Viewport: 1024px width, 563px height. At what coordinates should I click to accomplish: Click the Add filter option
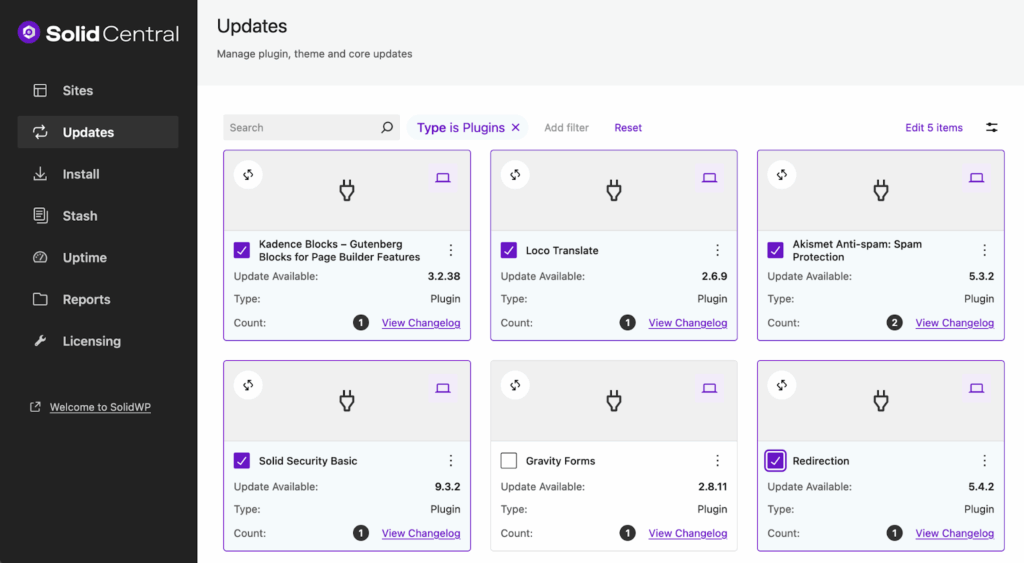(x=566, y=128)
